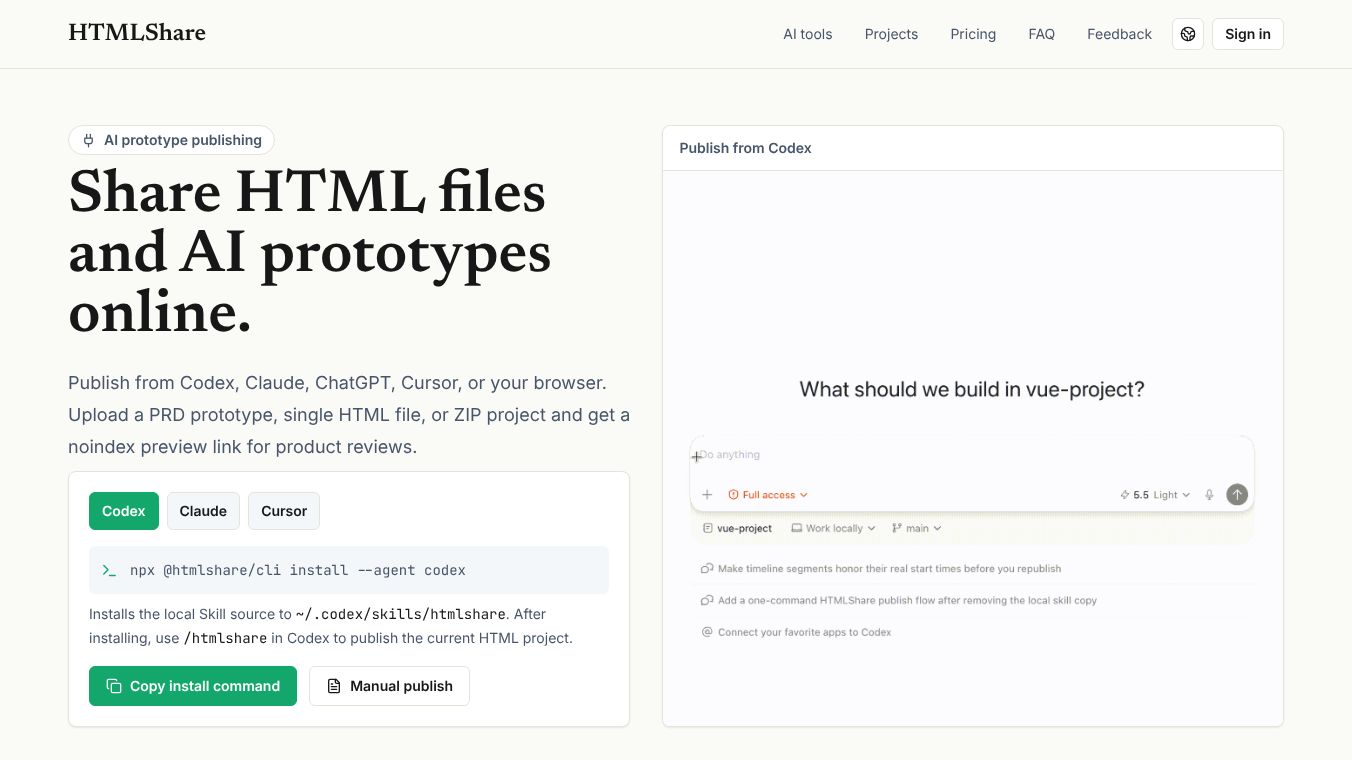The height and width of the screenshot is (760, 1352).
Task: Click the Do anything prompt field
Action: point(971,455)
